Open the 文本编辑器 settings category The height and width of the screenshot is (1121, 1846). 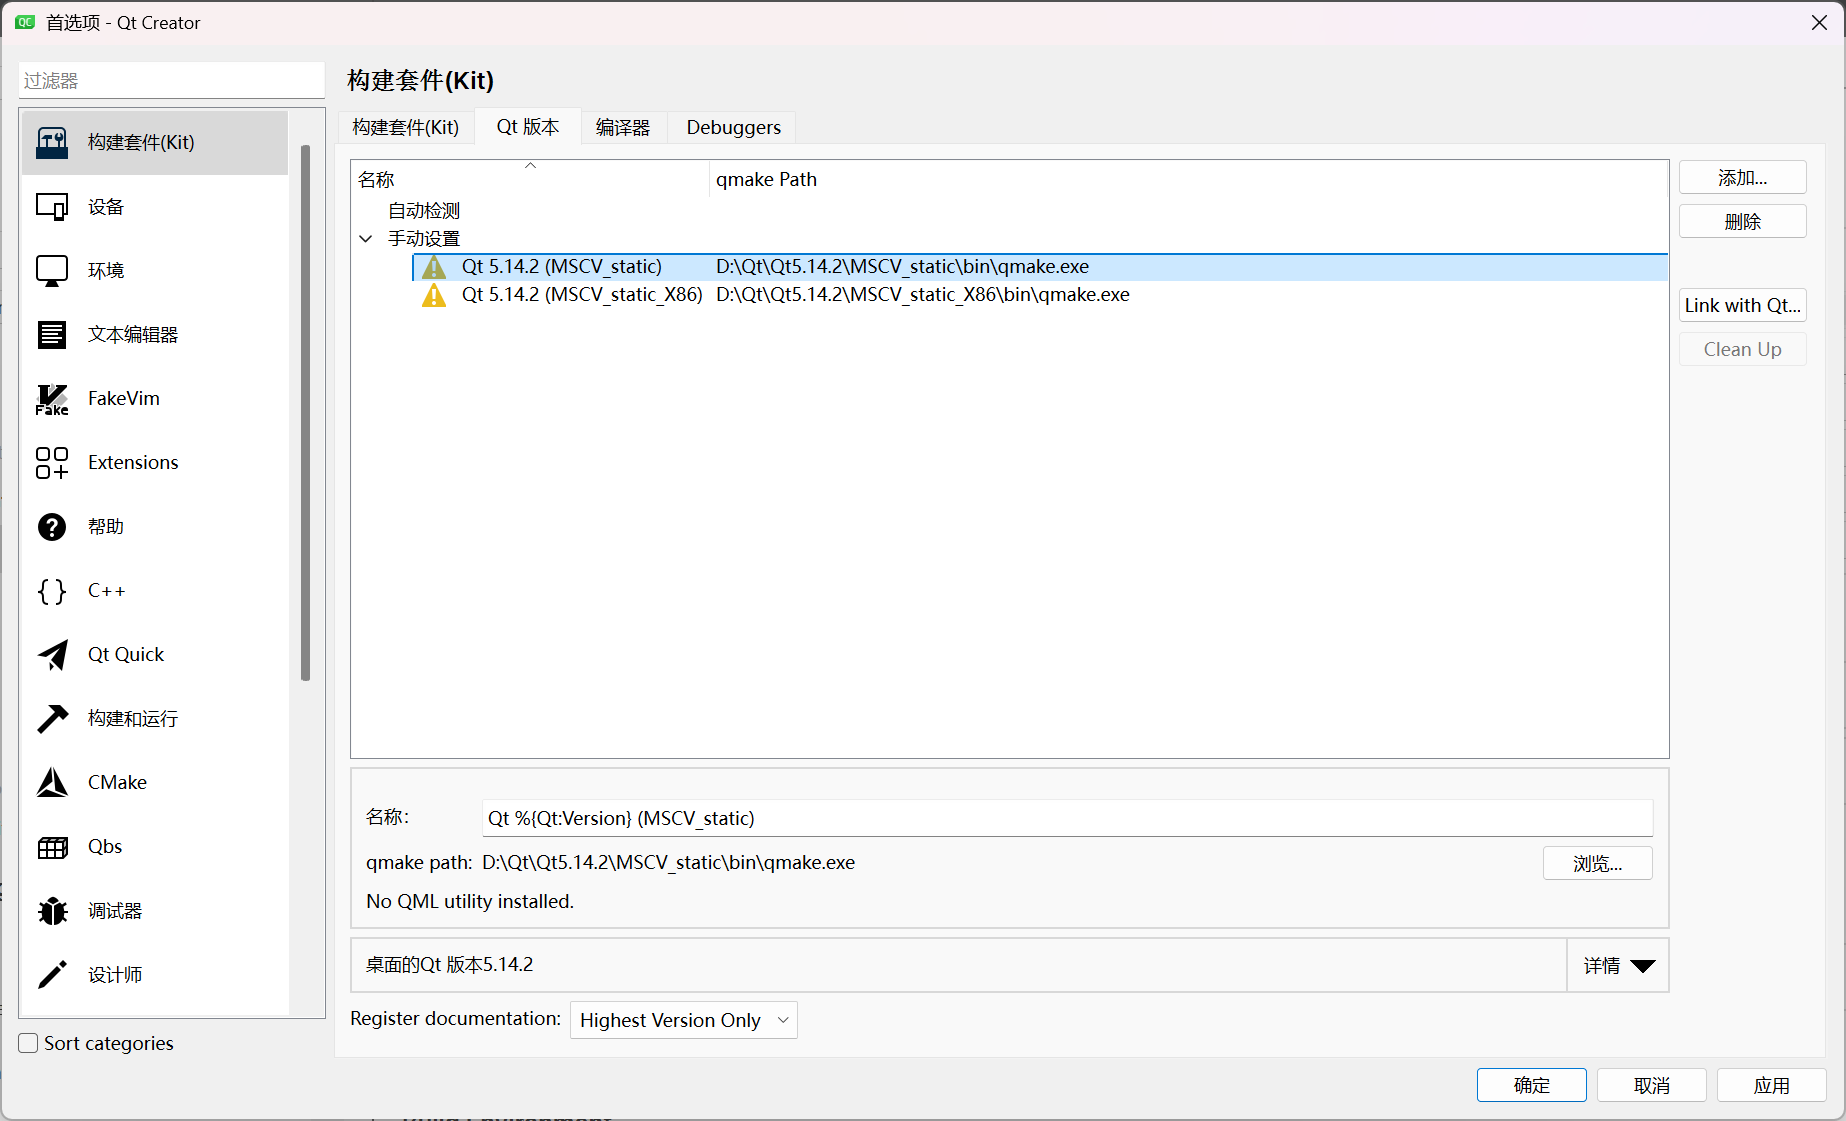click(x=155, y=335)
